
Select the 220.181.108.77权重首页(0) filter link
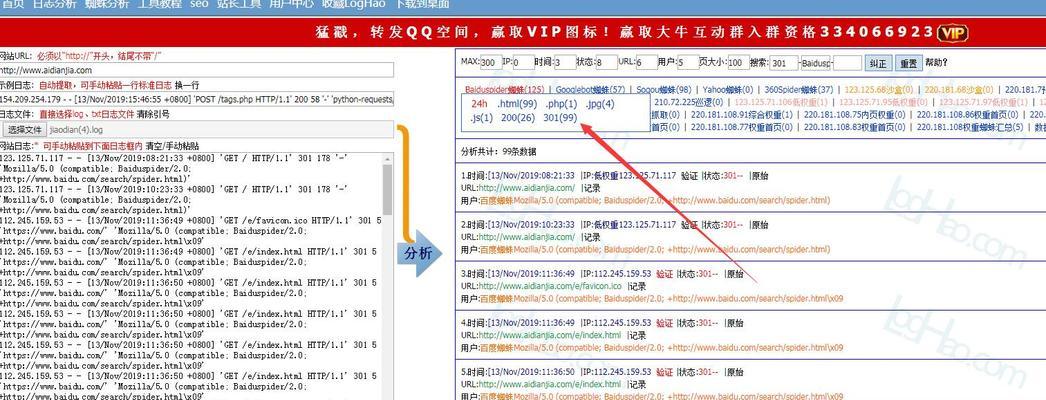point(742,127)
